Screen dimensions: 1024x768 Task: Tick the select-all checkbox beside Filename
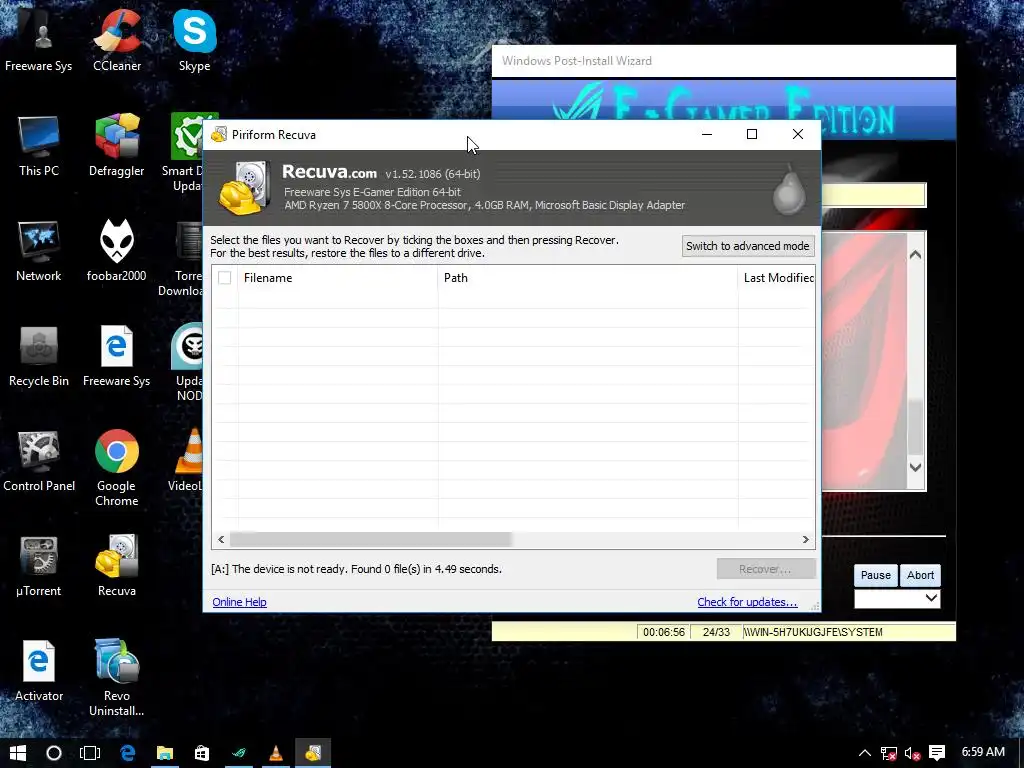click(225, 278)
